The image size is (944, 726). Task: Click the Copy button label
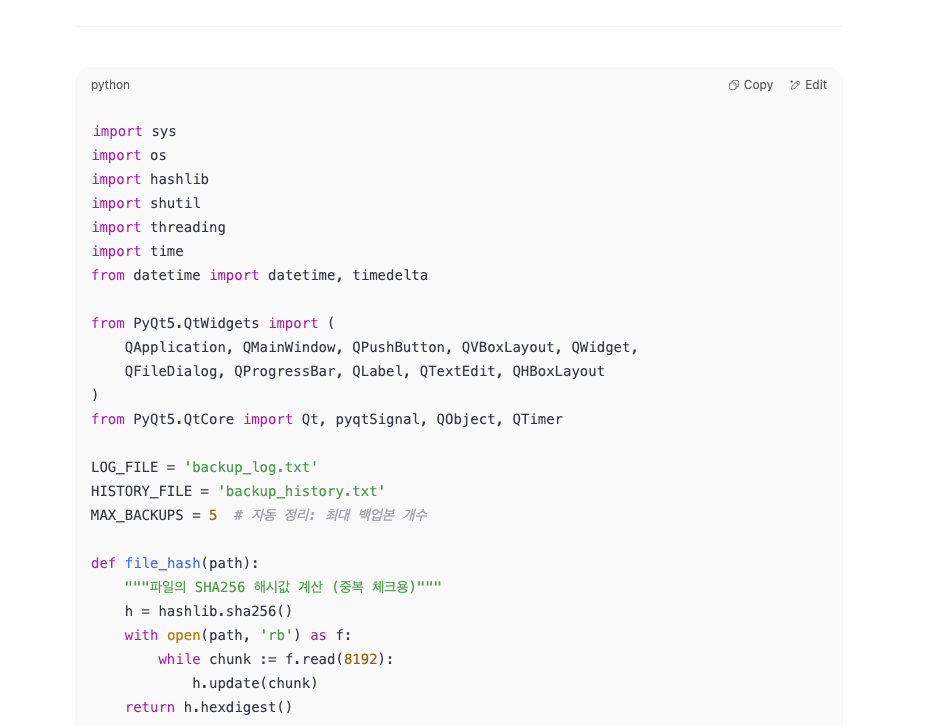758,85
